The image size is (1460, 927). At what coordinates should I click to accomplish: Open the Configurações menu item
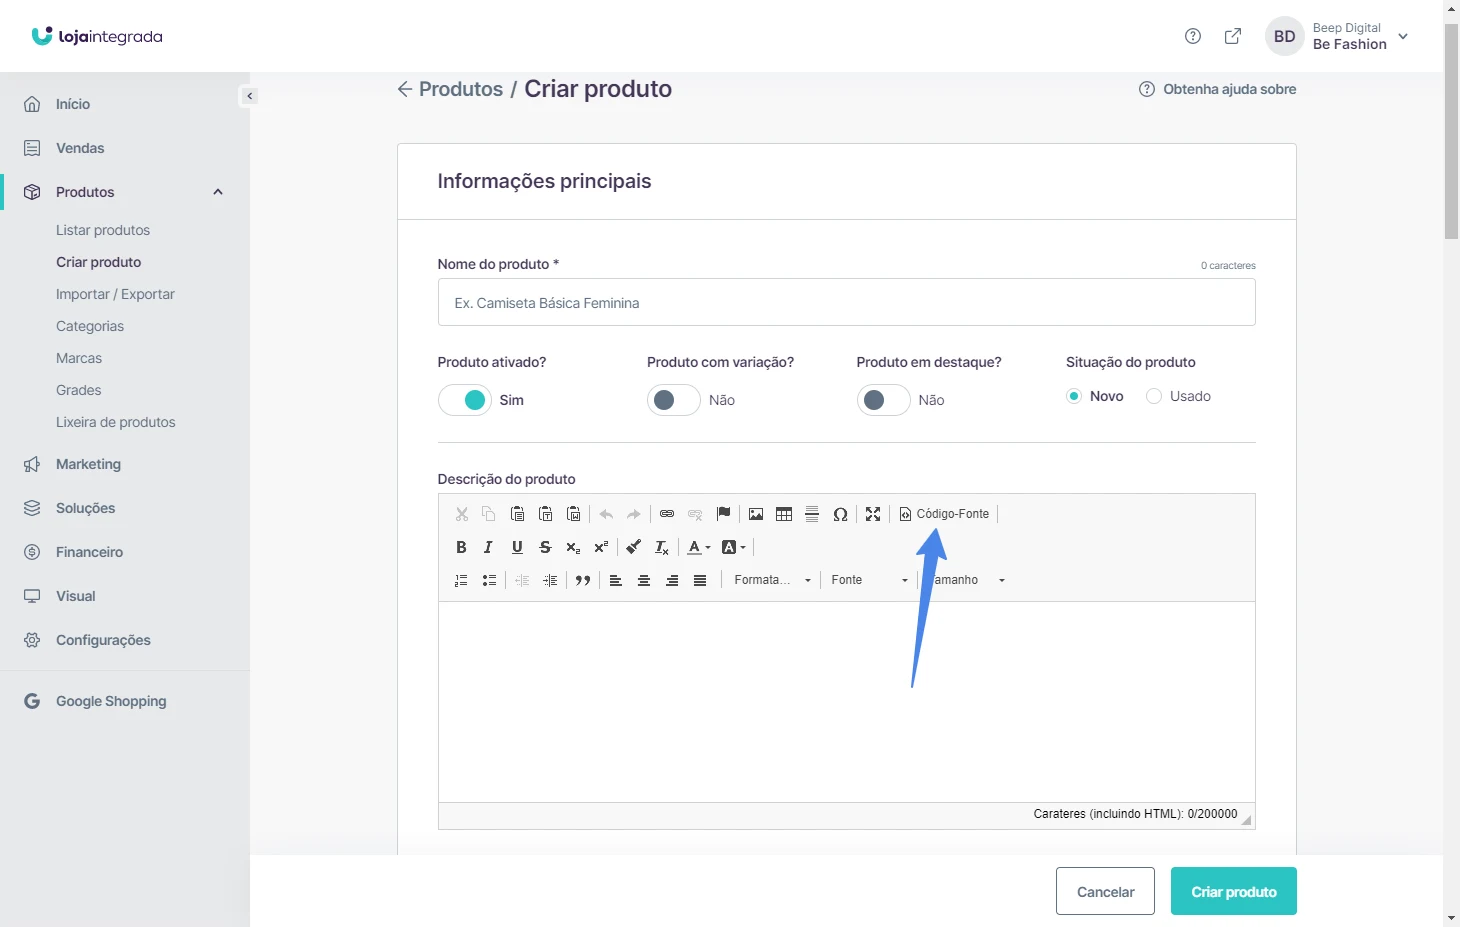tap(103, 640)
